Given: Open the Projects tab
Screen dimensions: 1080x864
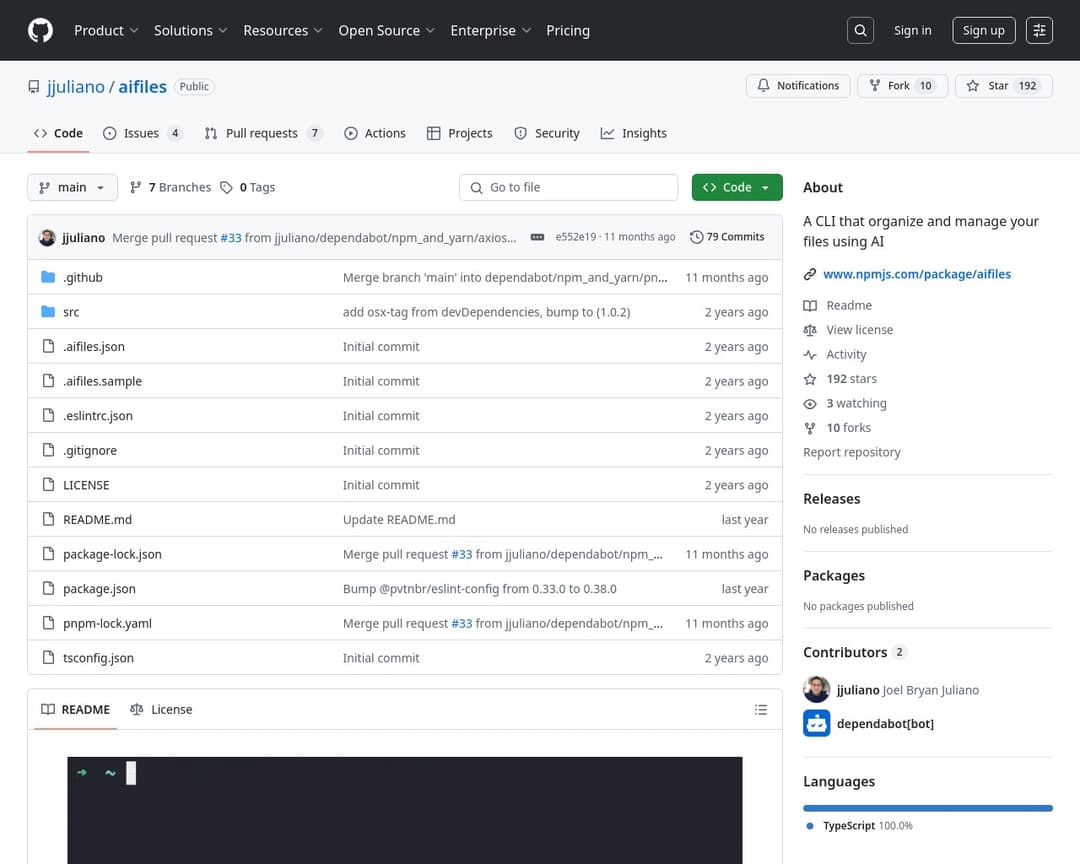Looking at the screenshot, I should 459,134.
